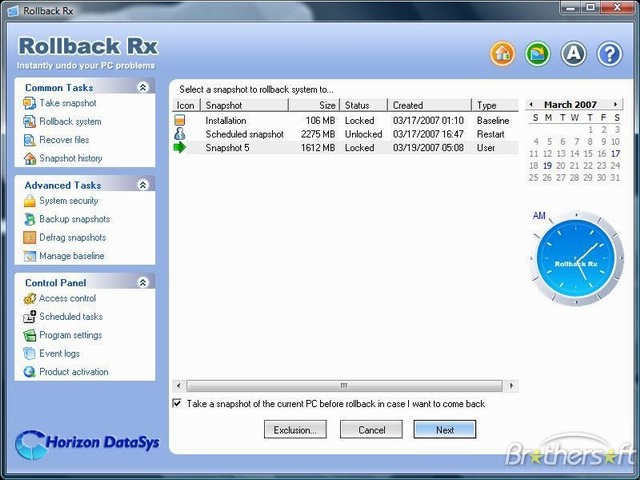Sort the list by the Status column header
Viewport: 640px width, 480px height.
(x=363, y=105)
